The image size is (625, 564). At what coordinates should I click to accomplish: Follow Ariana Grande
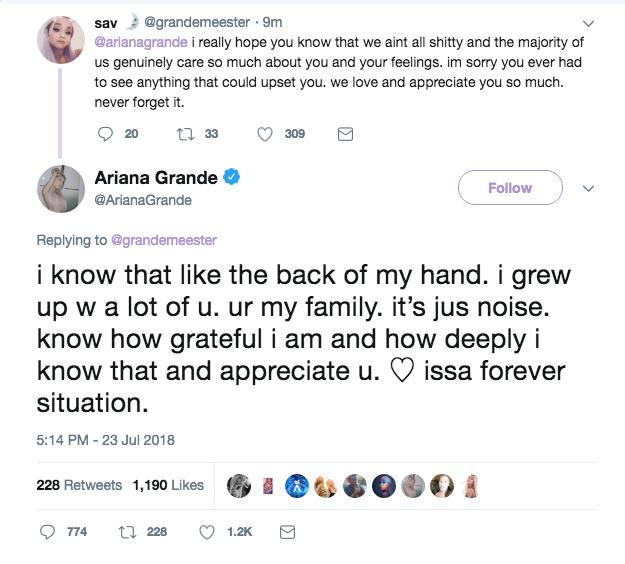(x=509, y=188)
